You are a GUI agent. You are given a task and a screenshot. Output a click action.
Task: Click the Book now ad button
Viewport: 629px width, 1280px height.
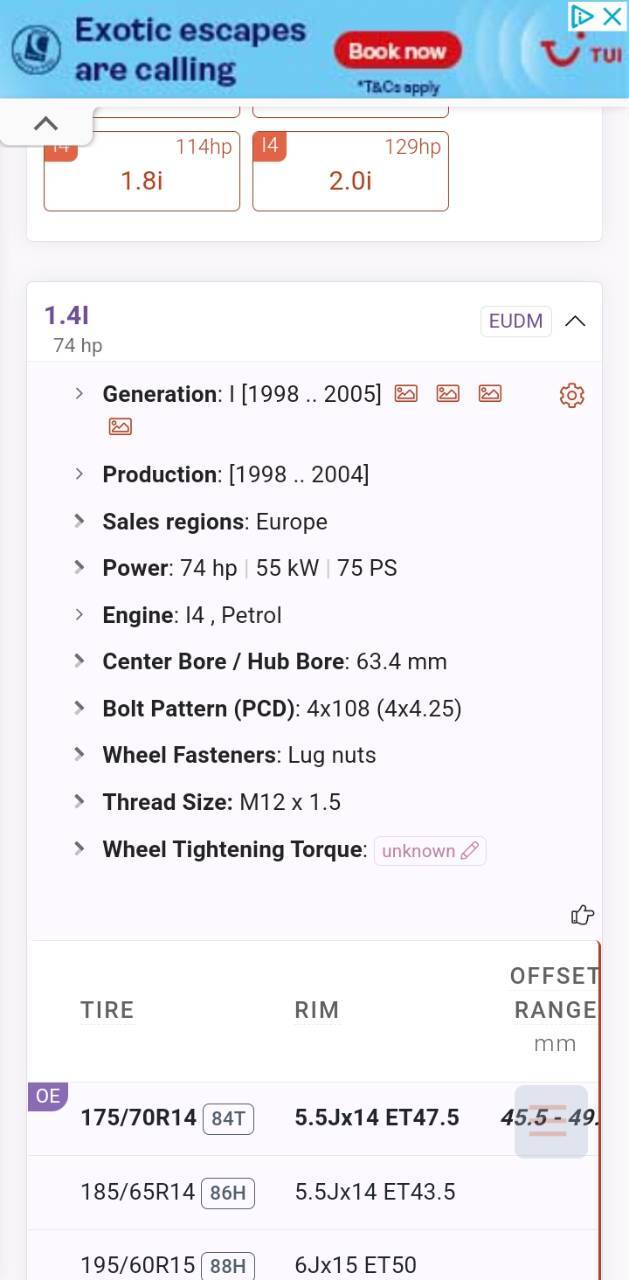398,51
